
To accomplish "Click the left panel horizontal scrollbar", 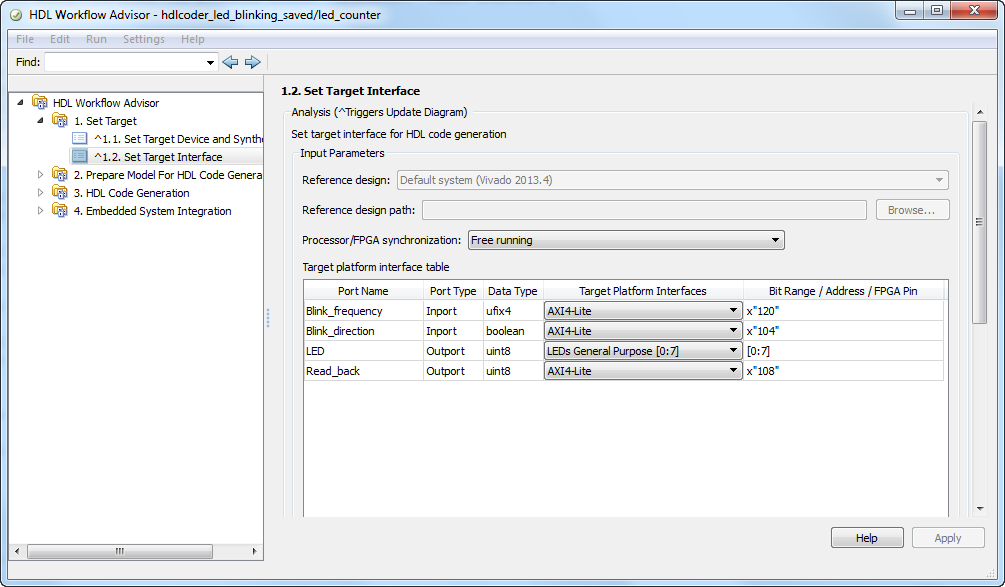I will point(120,551).
